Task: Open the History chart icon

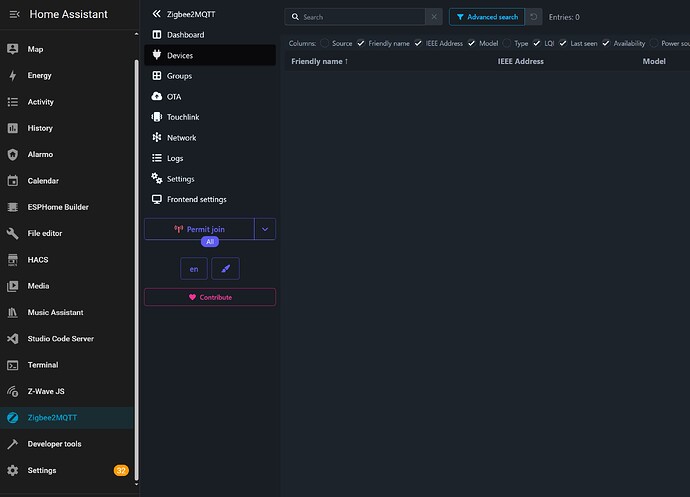Action: point(13,128)
